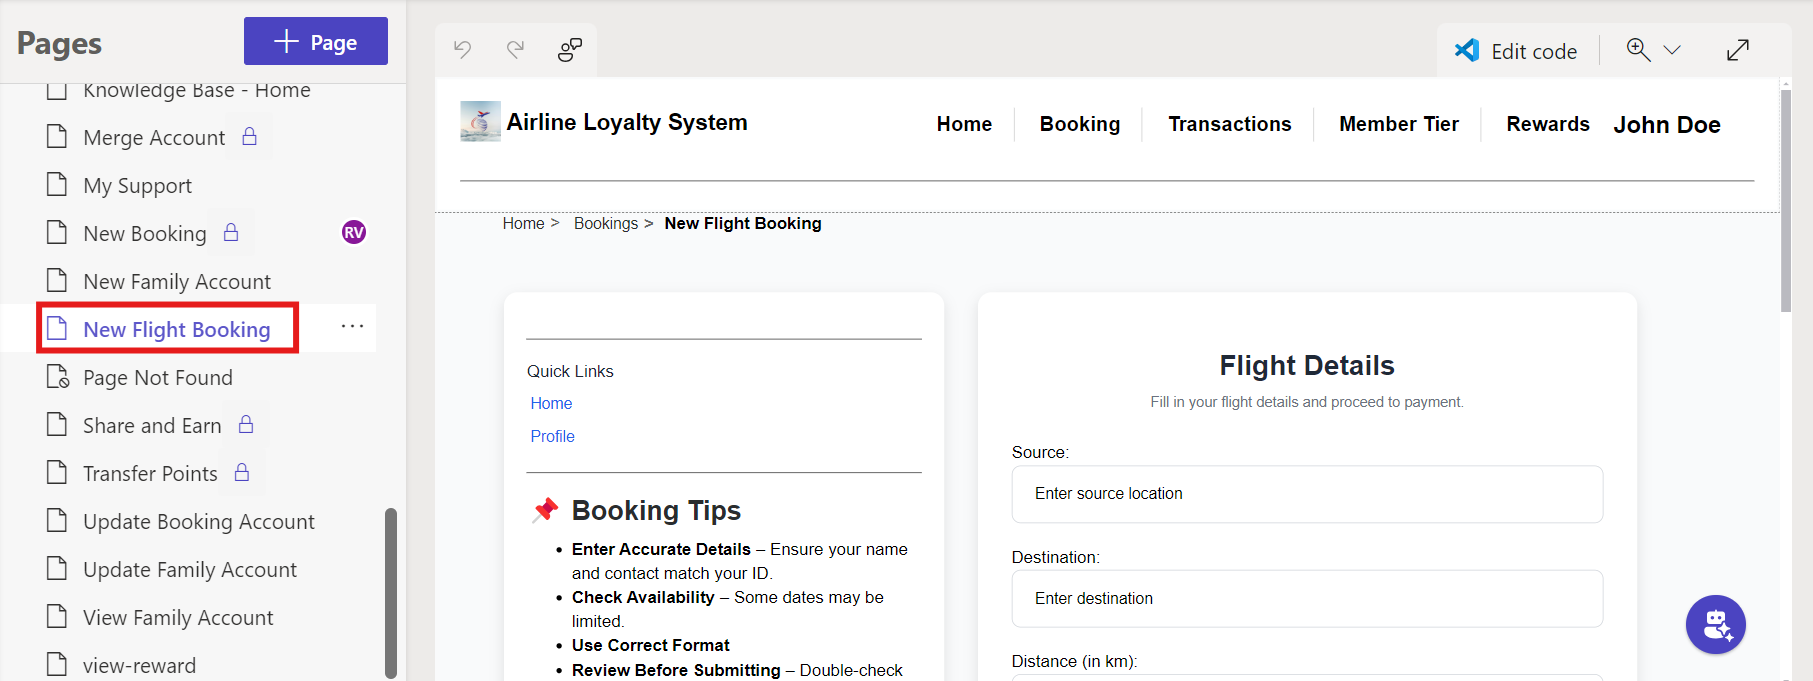Viewport: 1813px width, 681px height.
Task: Click the Airline Loyalty System logo
Action: click(480, 122)
